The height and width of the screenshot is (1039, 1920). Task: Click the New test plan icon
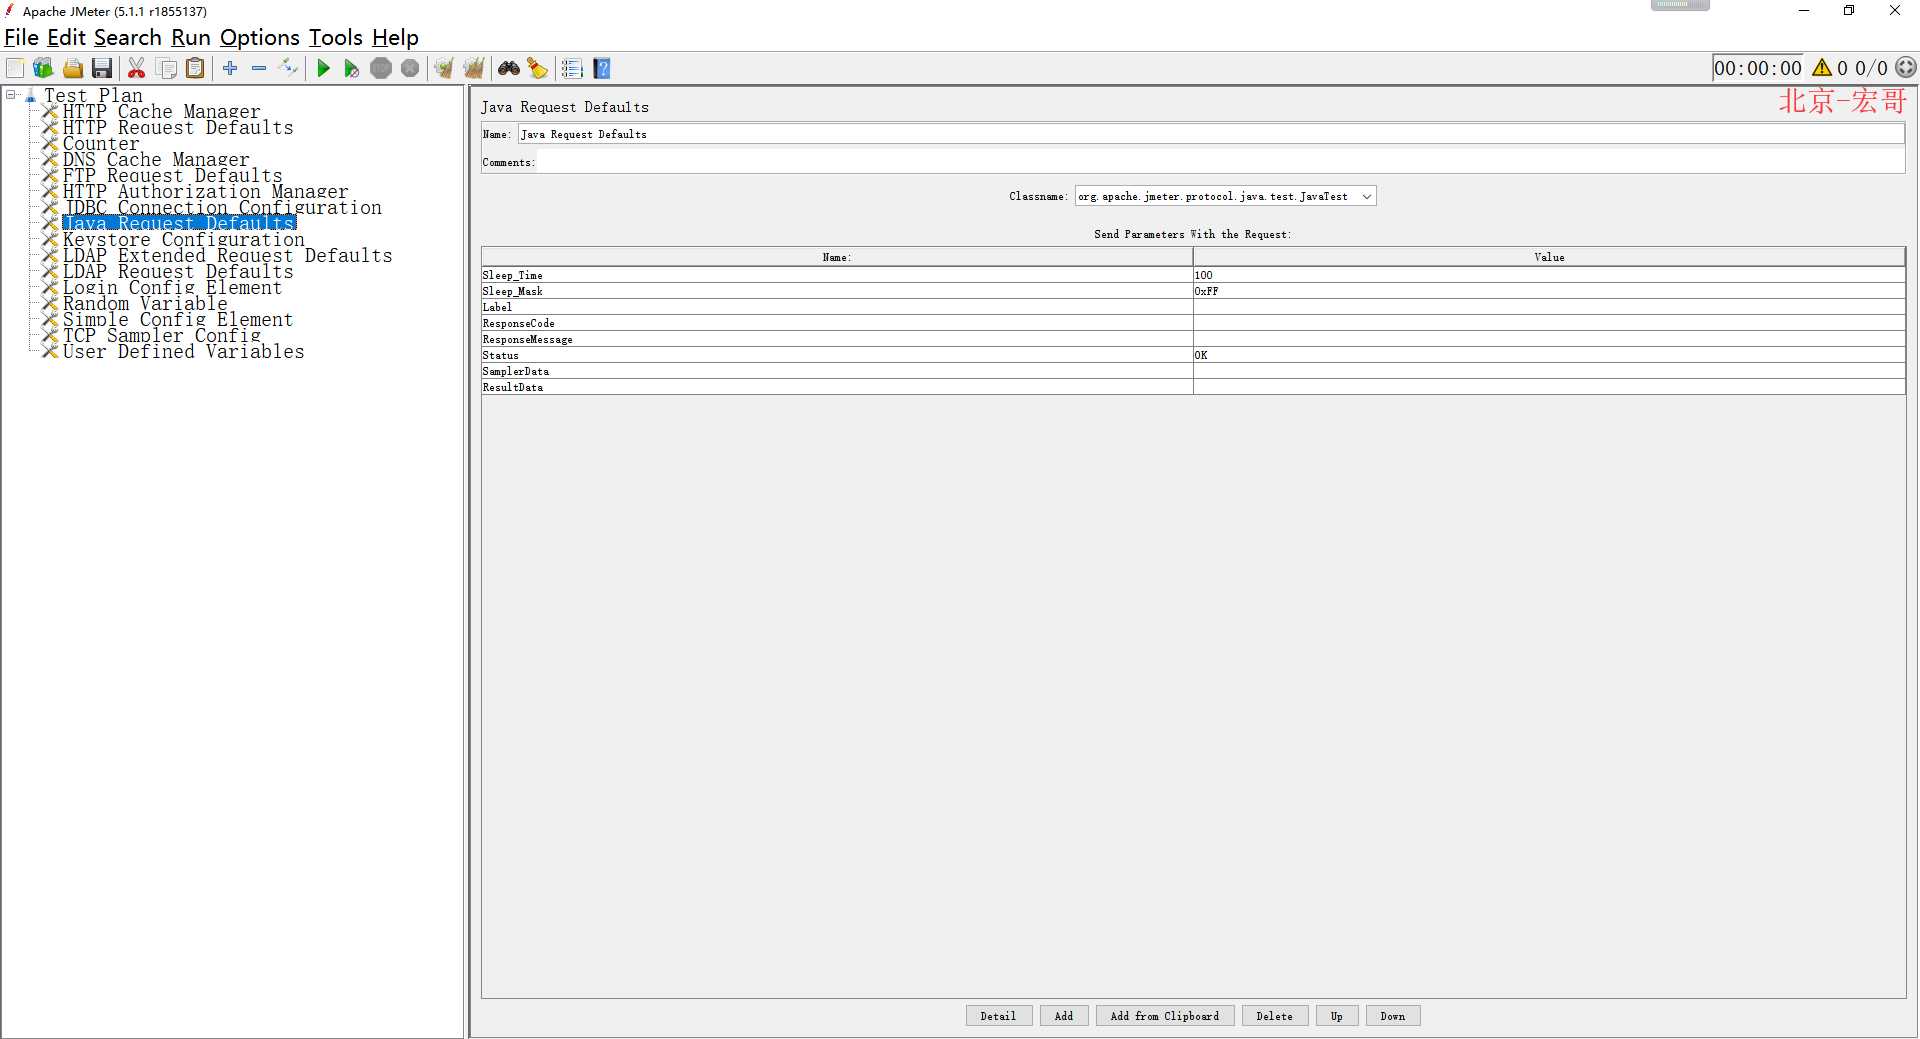pyautogui.click(x=15, y=68)
